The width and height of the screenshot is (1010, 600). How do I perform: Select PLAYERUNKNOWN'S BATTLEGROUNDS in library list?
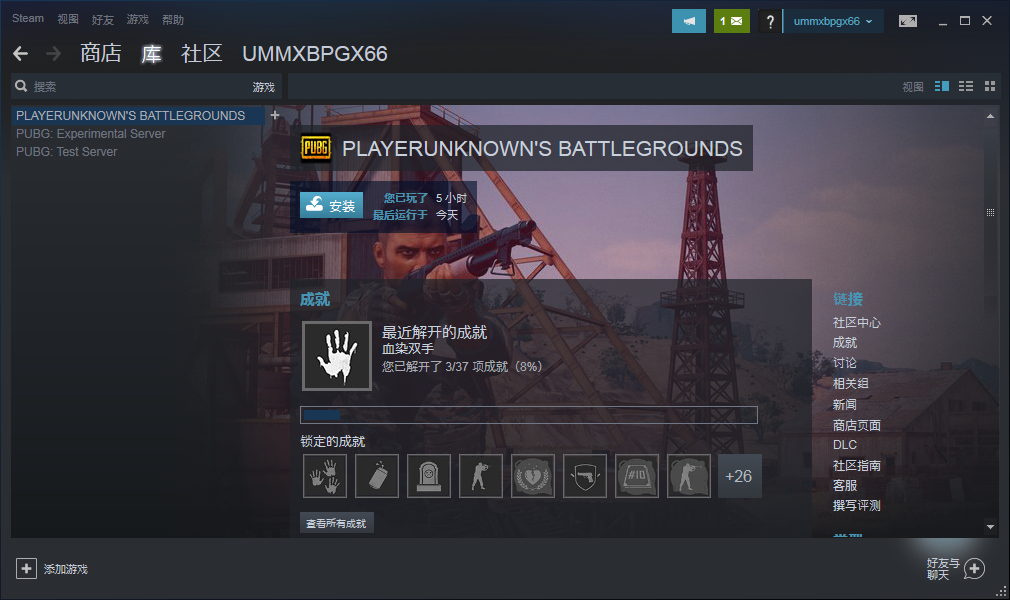tap(138, 115)
